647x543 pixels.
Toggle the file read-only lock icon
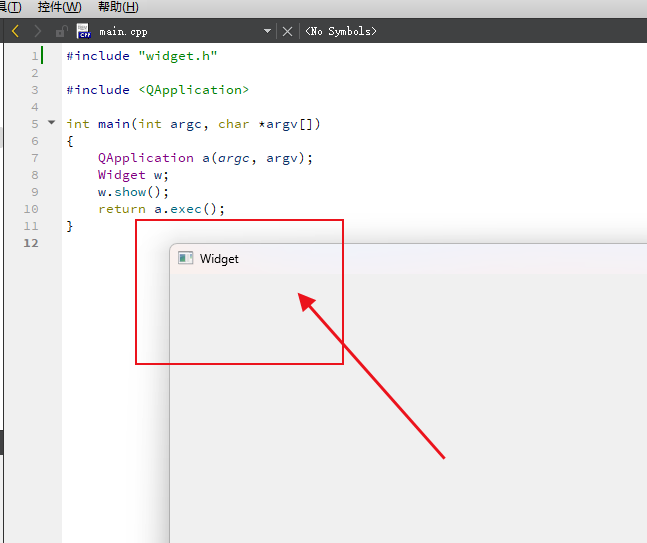61,31
